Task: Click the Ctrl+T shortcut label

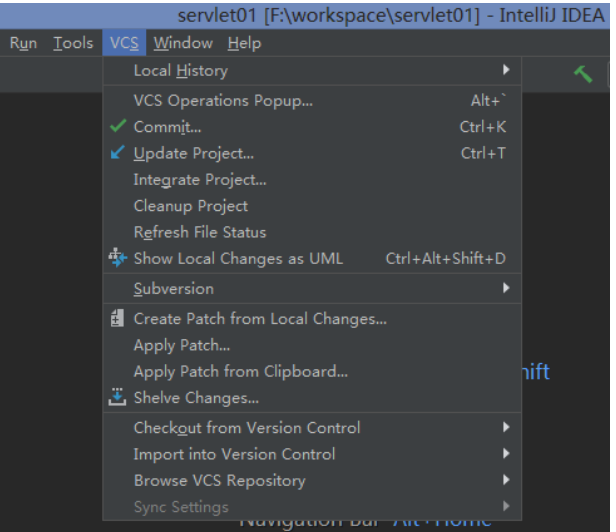Action: (483, 153)
